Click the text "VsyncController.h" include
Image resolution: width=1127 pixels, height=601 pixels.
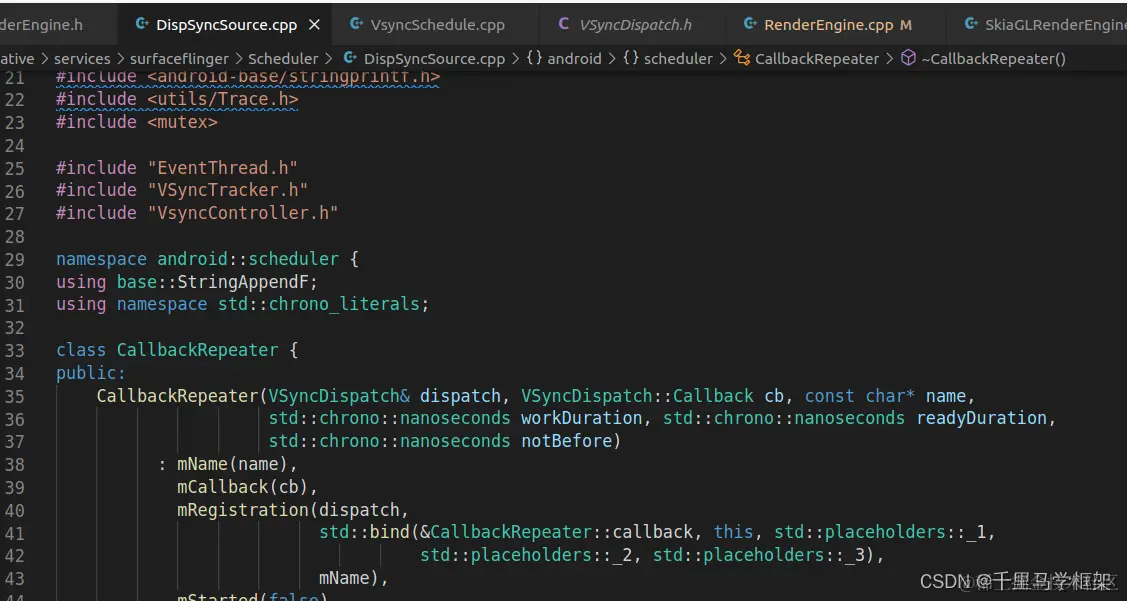point(243,213)
